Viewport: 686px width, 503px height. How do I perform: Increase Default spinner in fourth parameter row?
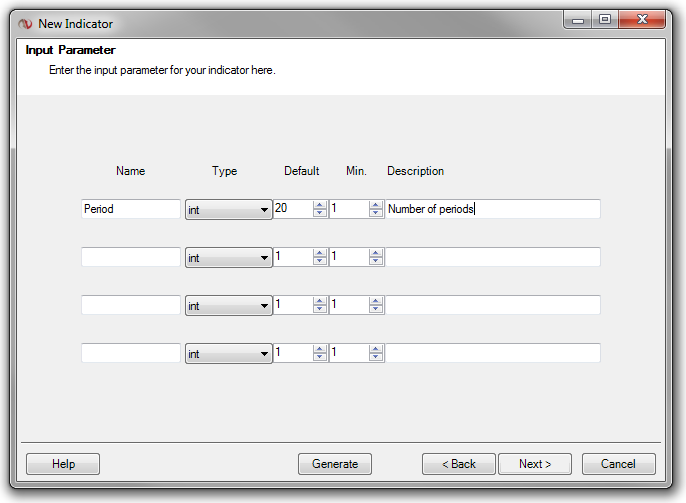320,349
